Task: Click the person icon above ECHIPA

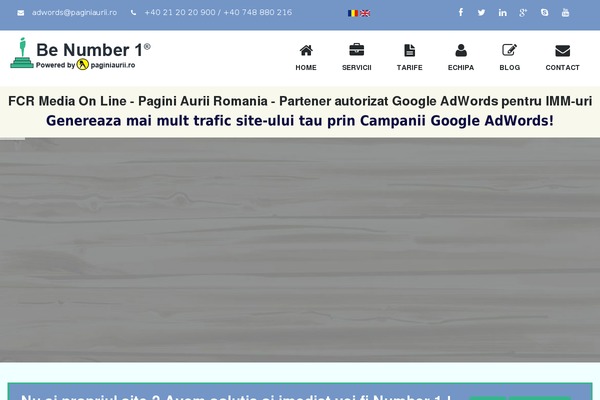Action: (x=461, y=50)
